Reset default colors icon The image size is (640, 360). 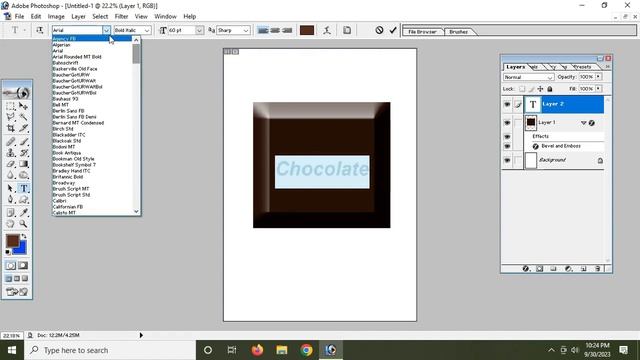(8, 252)
